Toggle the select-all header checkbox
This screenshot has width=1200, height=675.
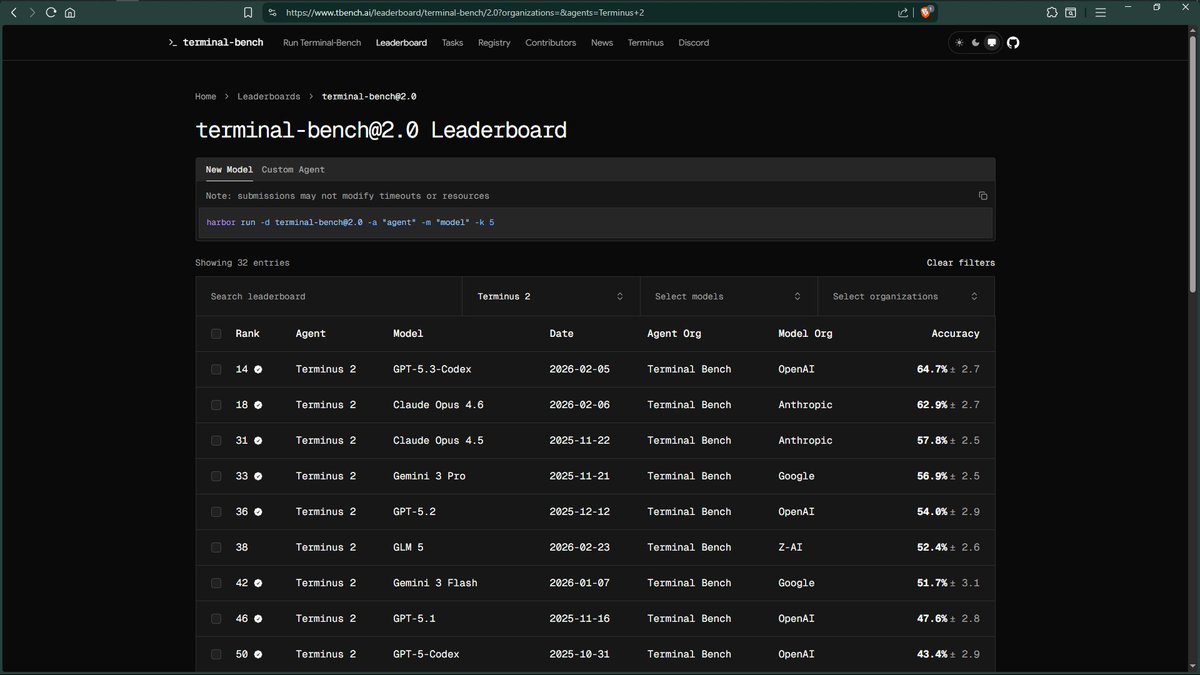[x=216, y=334]
